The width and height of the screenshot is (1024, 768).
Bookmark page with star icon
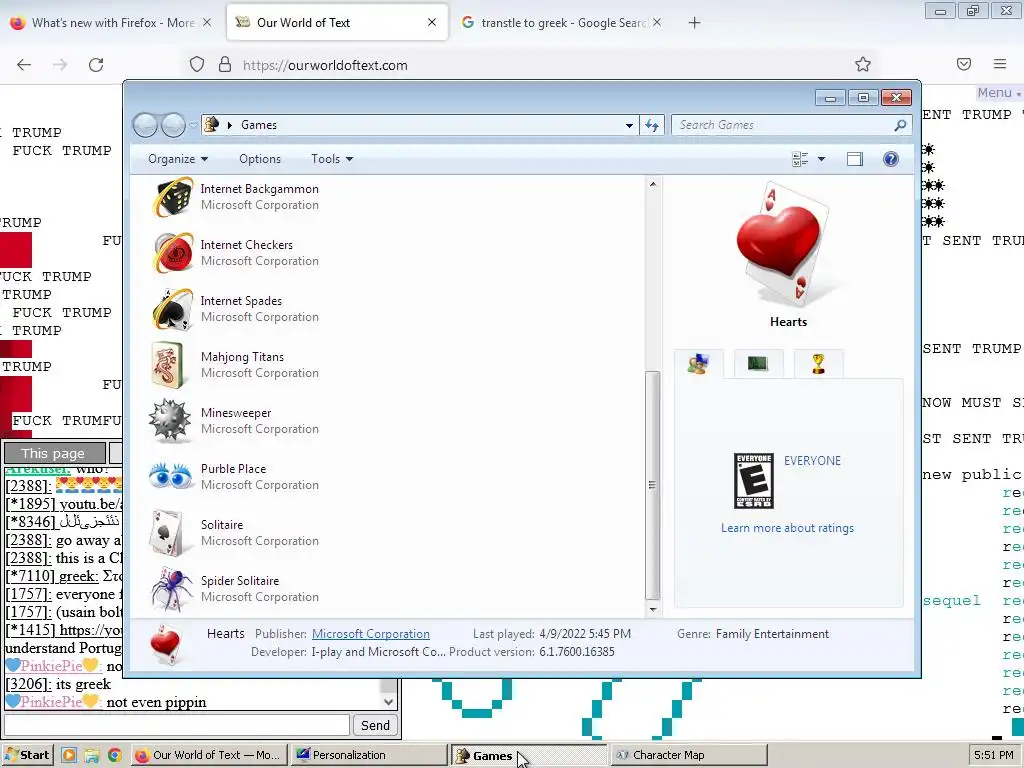[x=863, y=64]
